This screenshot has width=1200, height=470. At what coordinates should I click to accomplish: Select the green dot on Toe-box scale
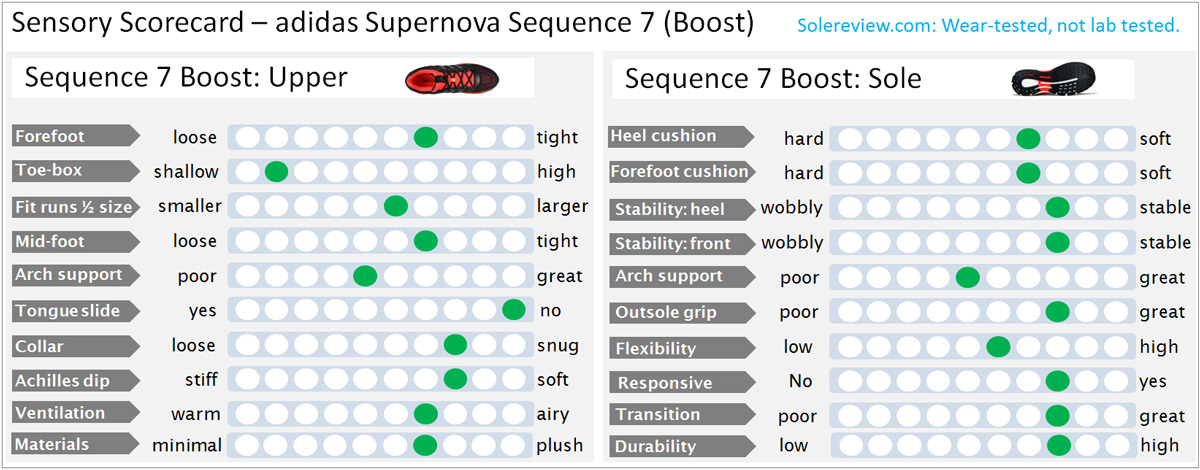click(x=277, y=171)
